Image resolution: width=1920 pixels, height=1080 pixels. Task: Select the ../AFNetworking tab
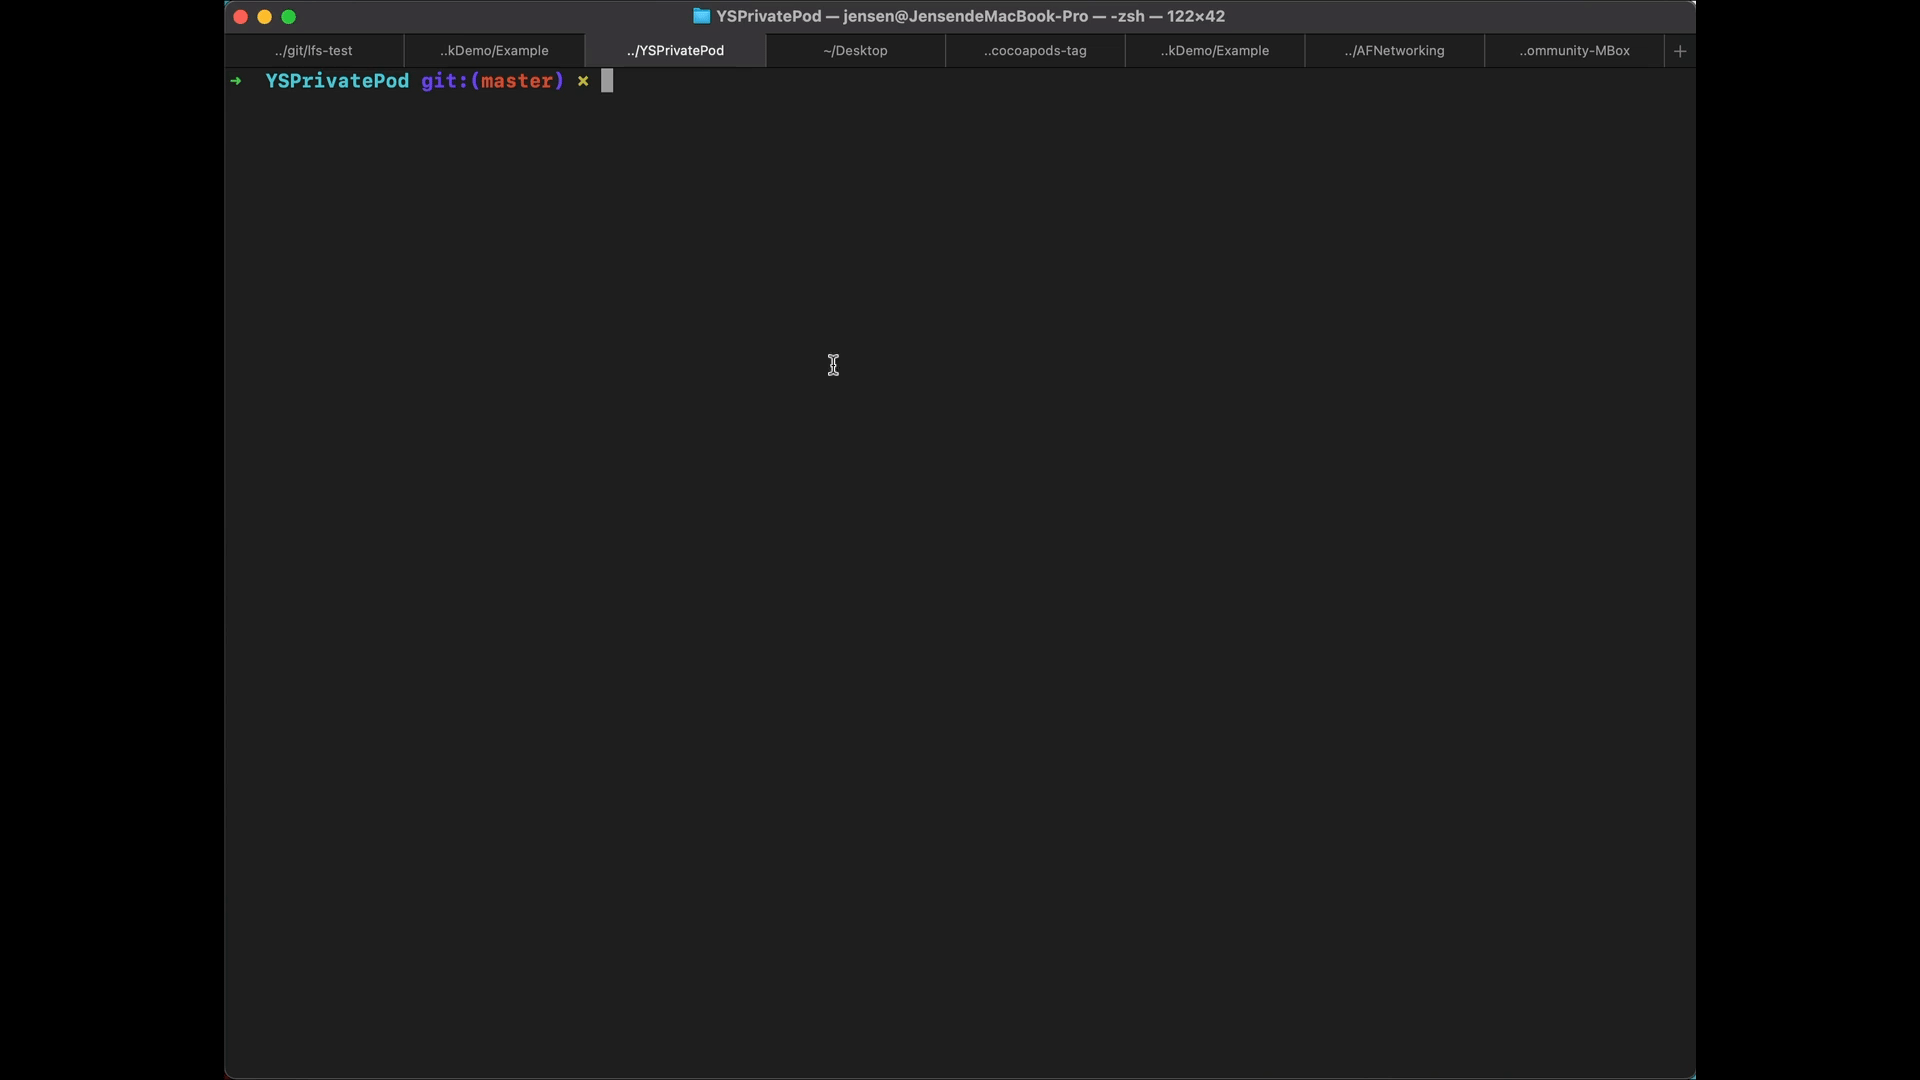[1394, 50]
